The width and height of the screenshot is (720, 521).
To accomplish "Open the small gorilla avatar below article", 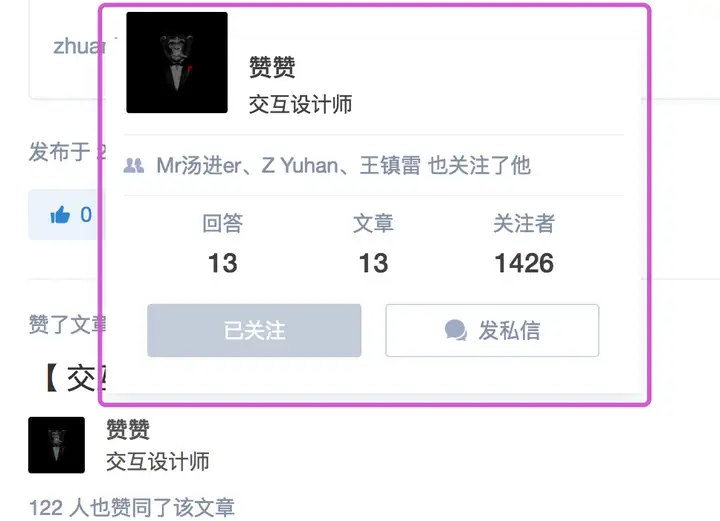I will click(x=56, y=445).
